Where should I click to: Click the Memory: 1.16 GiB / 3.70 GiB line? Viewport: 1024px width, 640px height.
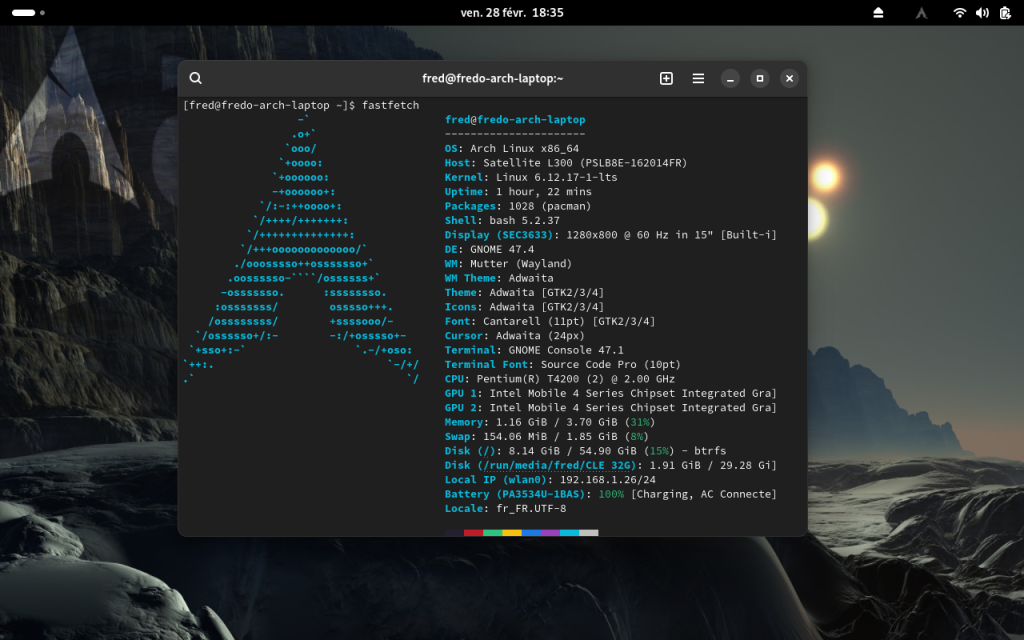point(550,421)
